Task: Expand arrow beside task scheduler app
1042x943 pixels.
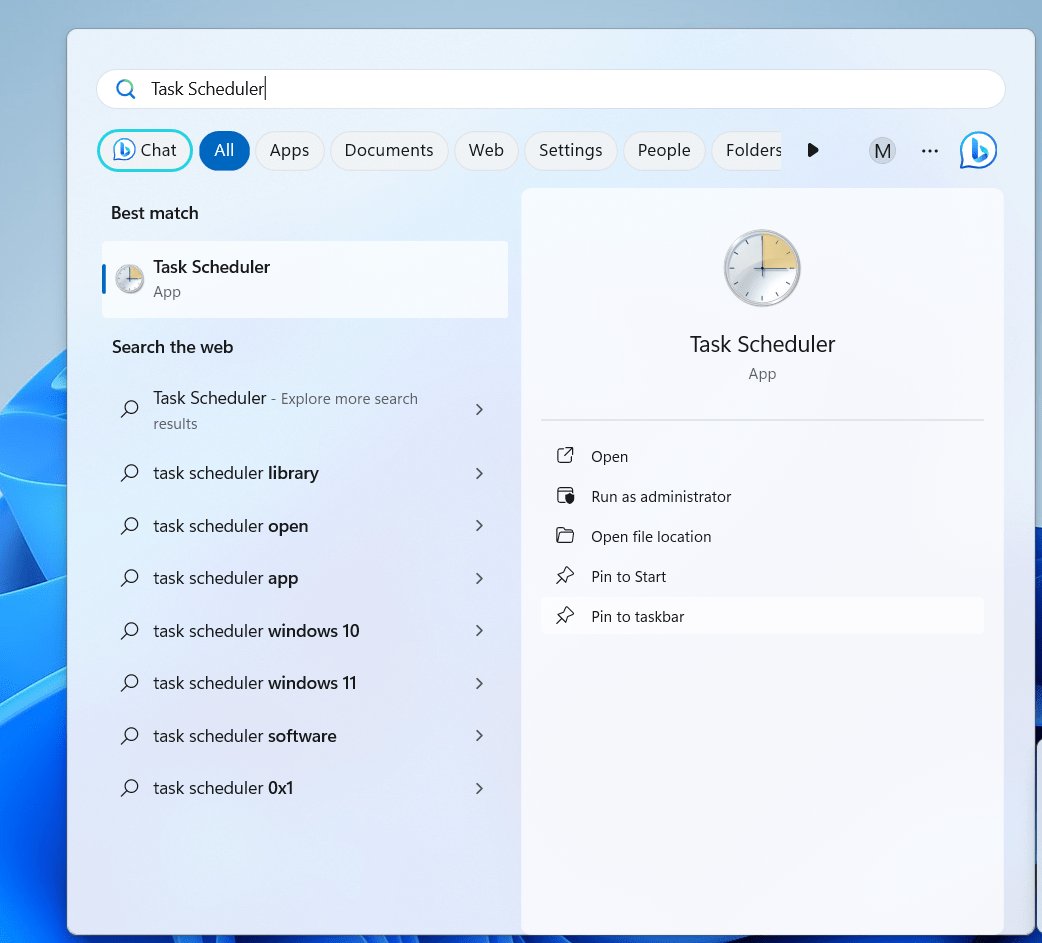Action: (x=479, y=578)
